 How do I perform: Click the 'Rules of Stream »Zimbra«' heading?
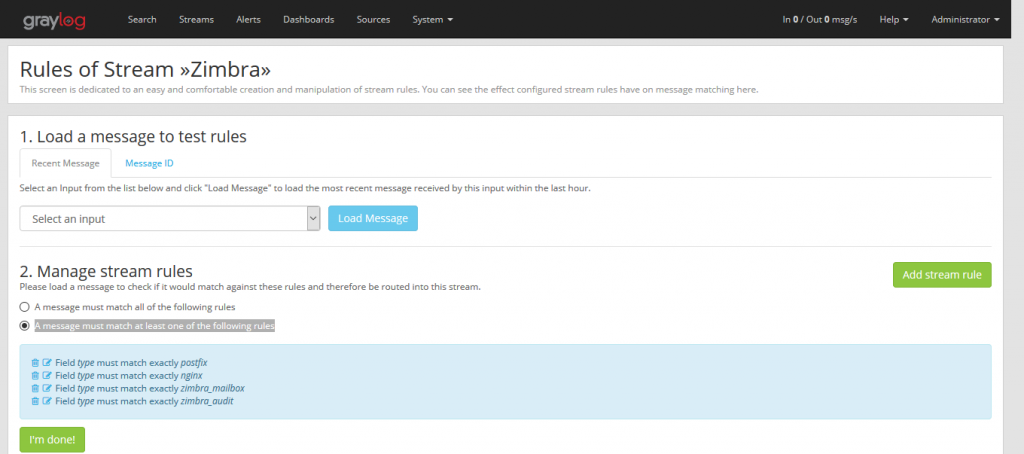tap(145, 69)
